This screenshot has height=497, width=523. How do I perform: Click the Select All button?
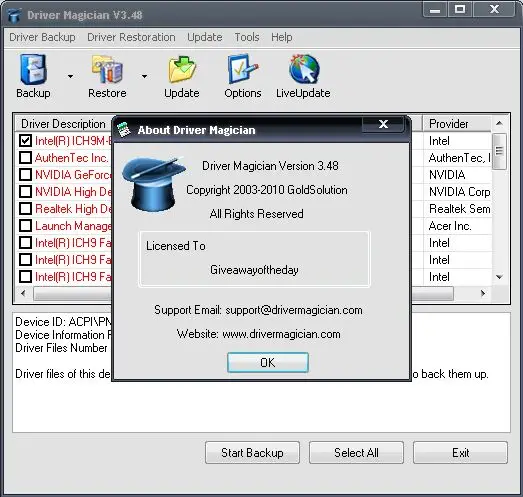tap(356, 453)
